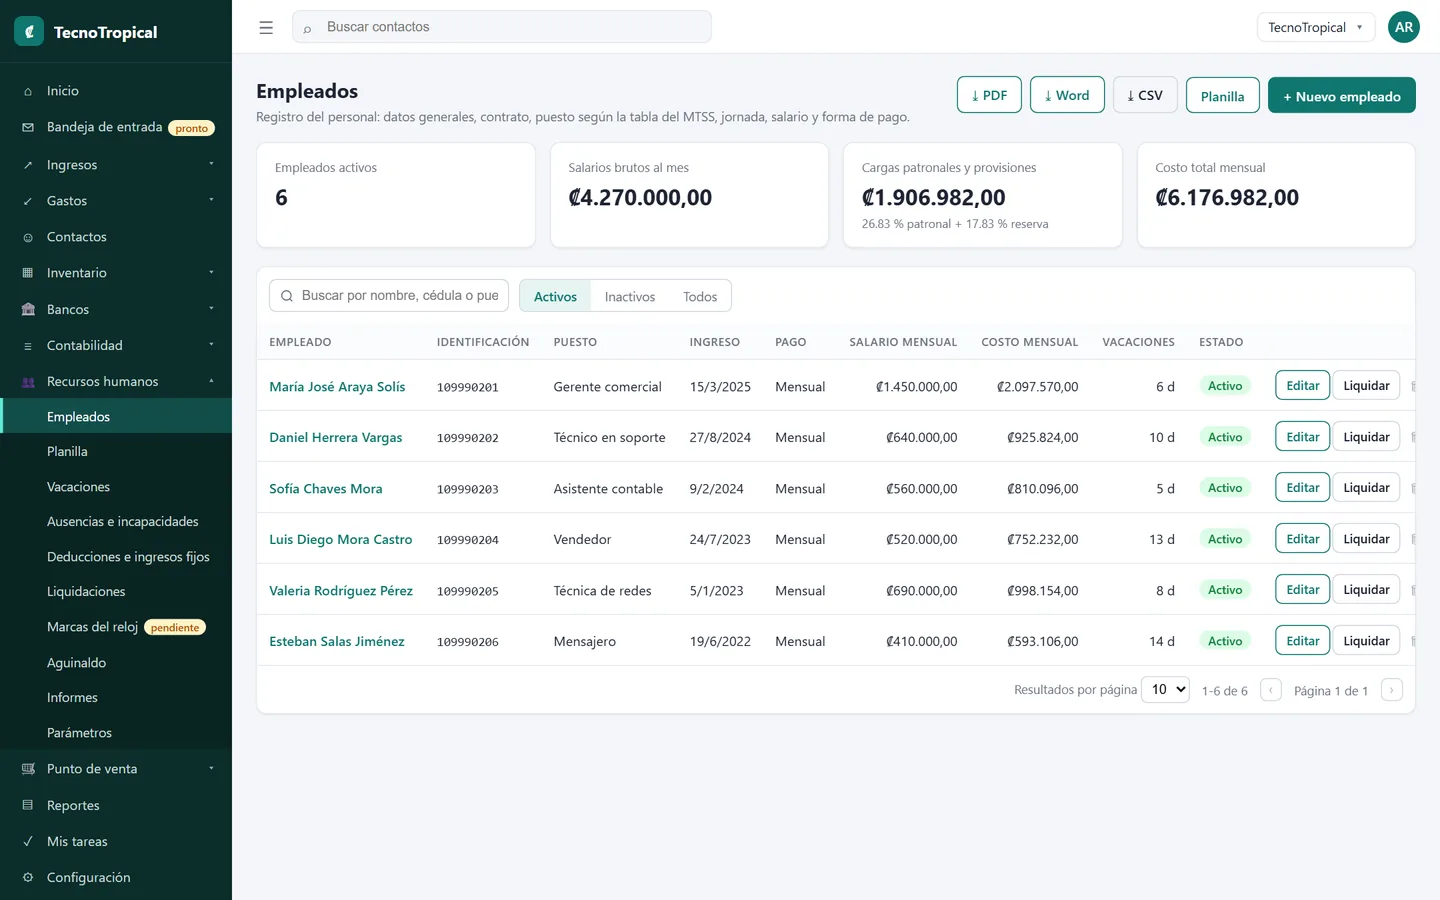The width and height of the screenshot is (1440, 900).
Task: Open Sofía Chaves Mora's employee record
Action: tap(326, 489)
